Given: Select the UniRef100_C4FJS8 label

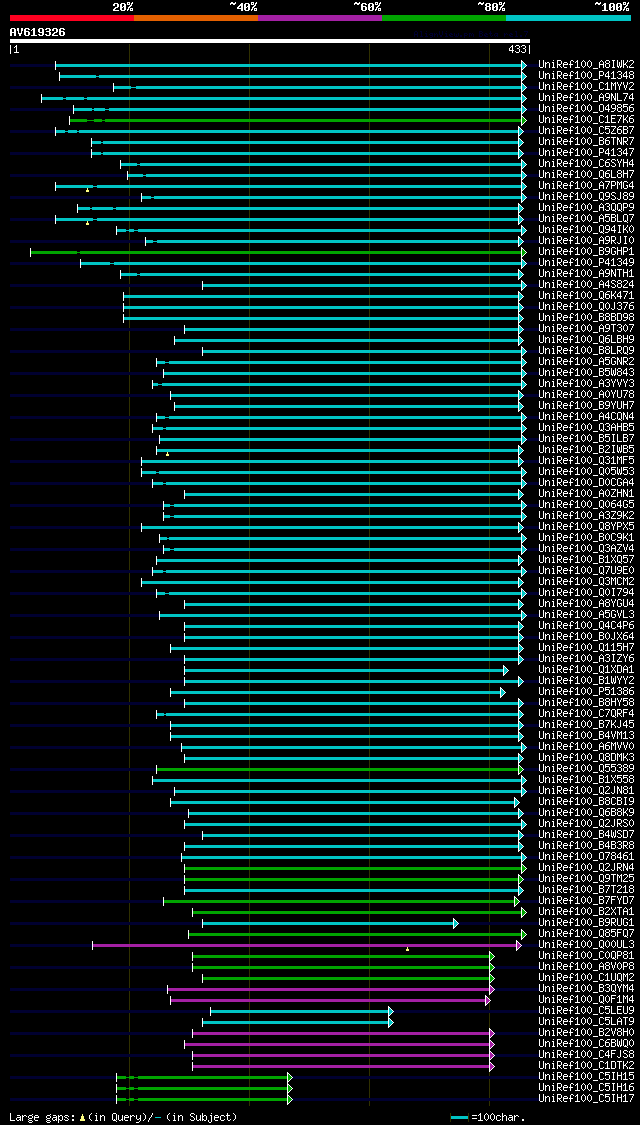Looking at the screenshot, I should [x=586, y=1055].
